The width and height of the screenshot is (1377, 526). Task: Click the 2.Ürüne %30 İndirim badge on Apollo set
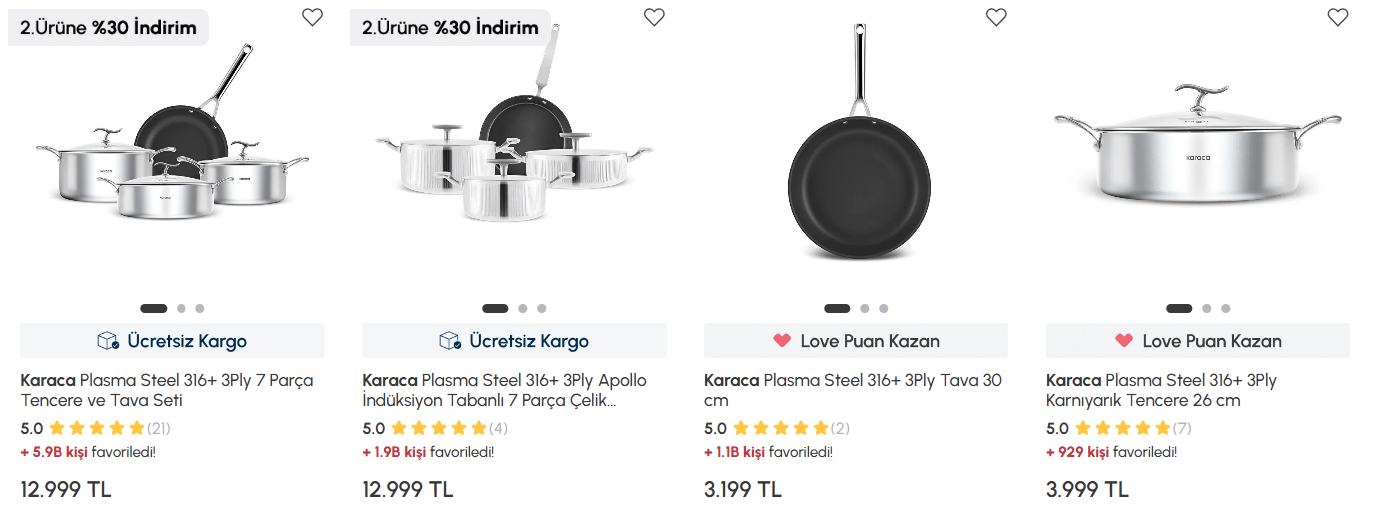pos(450,28)
